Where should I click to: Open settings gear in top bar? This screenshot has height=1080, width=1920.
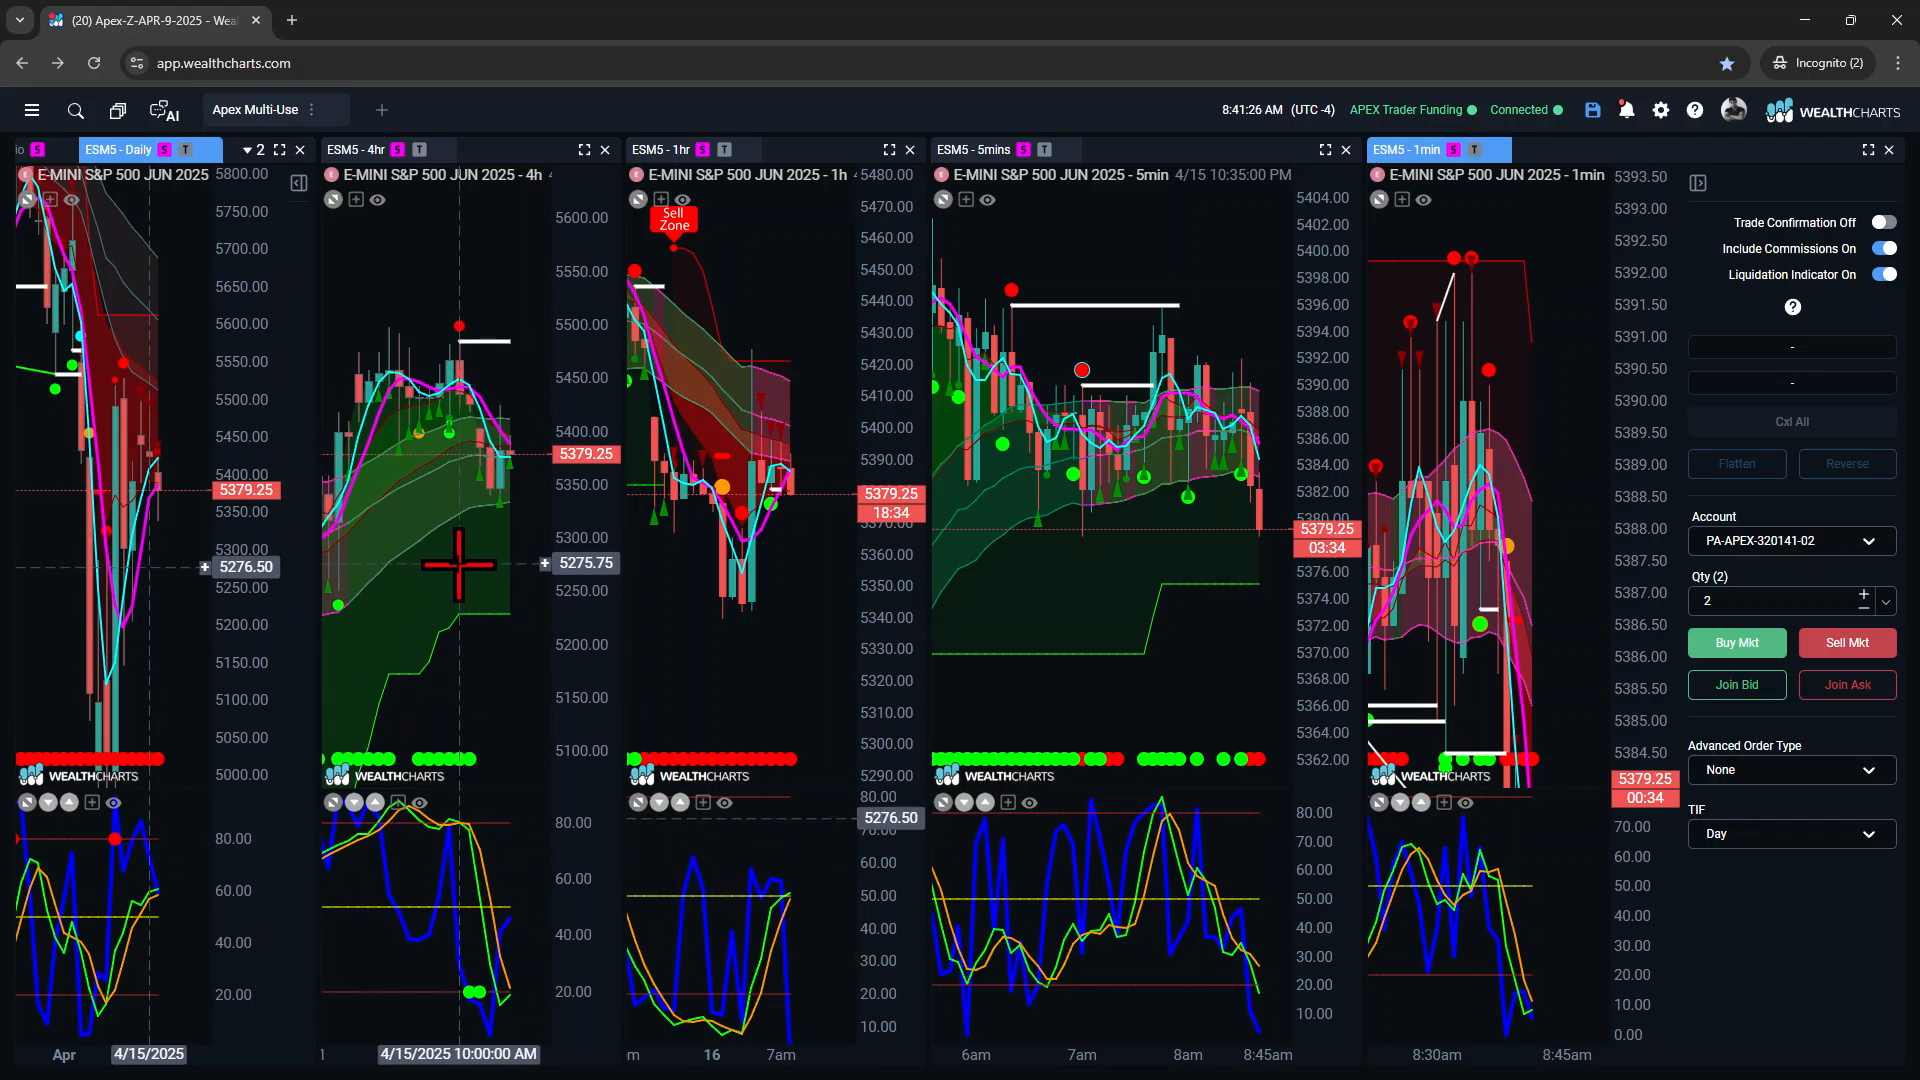click(x=1661, y=110)
